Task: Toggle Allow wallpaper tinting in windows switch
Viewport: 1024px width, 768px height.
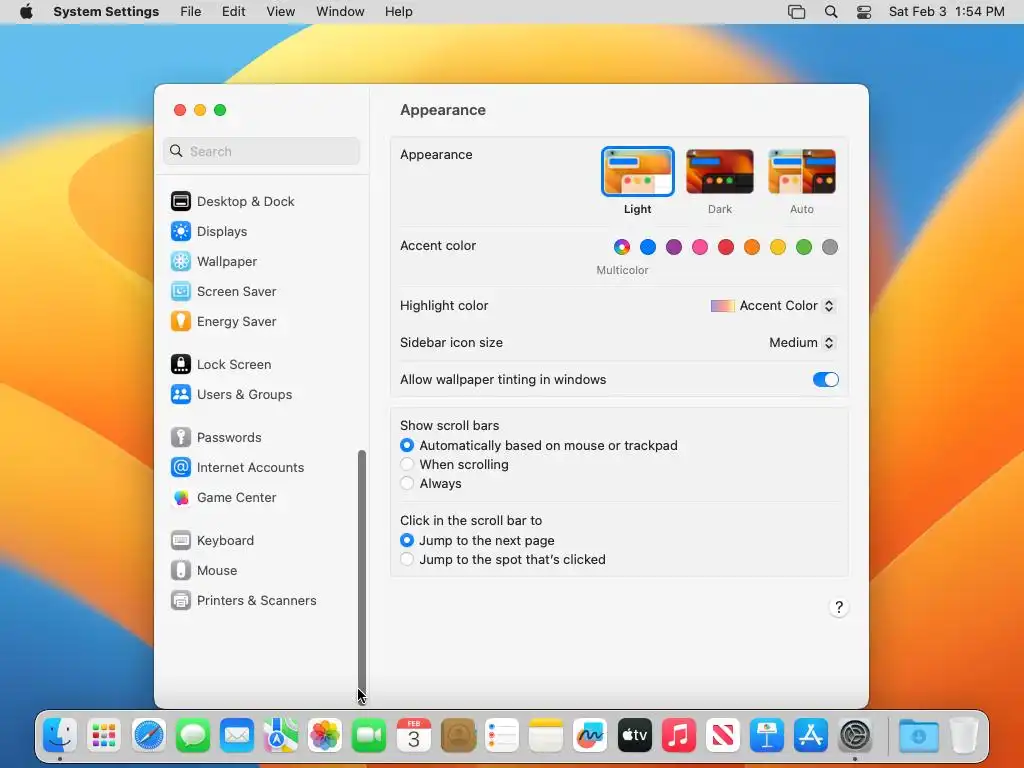Action: coord(825,379)
